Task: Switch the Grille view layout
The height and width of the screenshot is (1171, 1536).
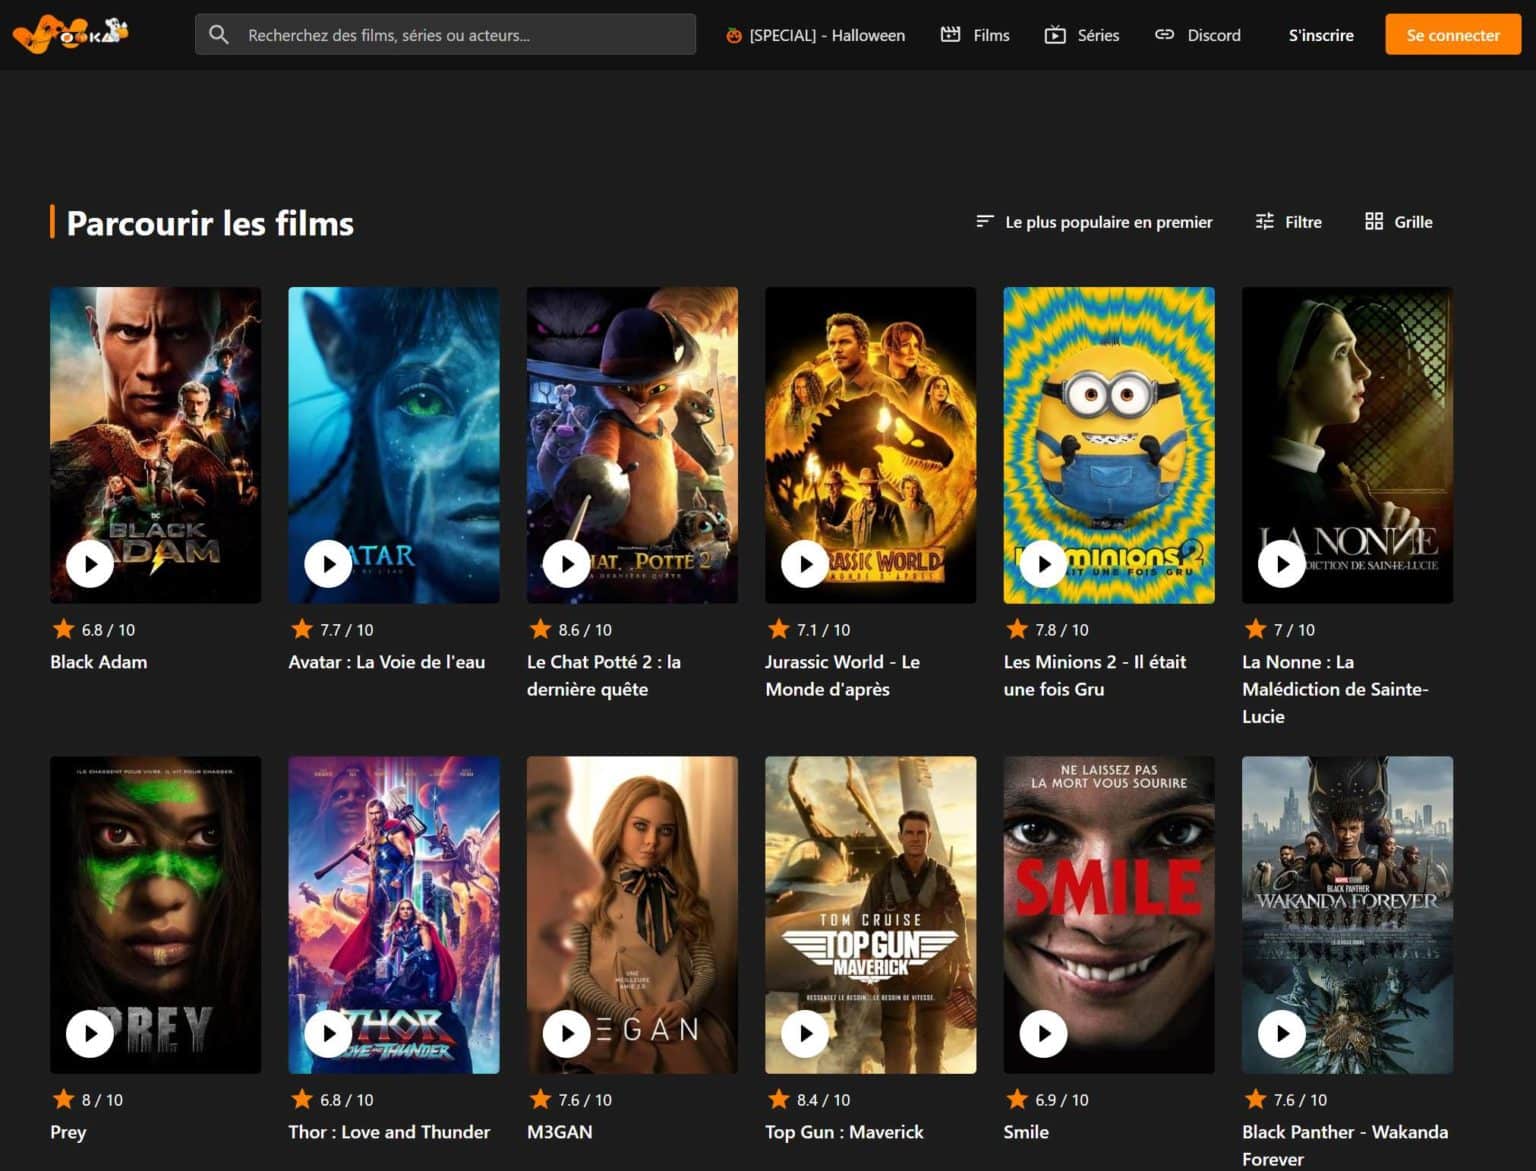Action: click(1398, 222)
